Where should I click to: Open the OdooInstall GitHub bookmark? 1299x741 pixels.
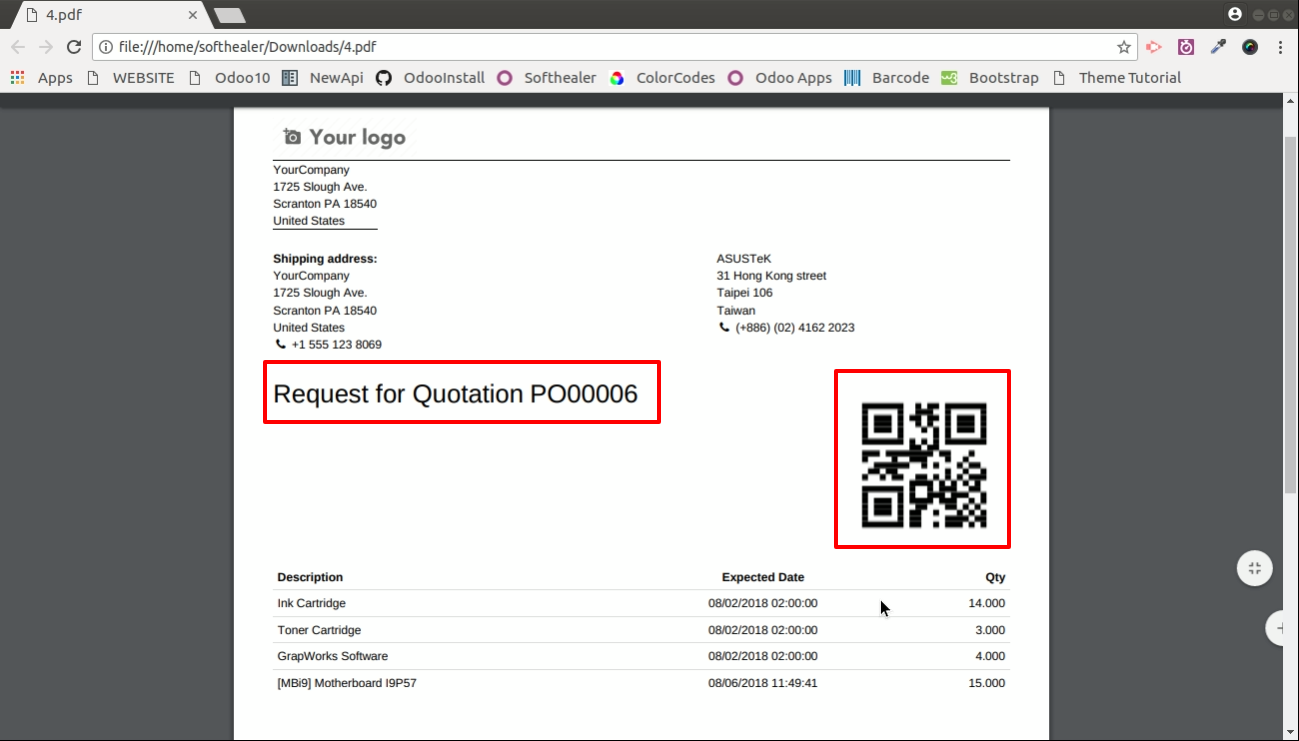pos(431,78)
